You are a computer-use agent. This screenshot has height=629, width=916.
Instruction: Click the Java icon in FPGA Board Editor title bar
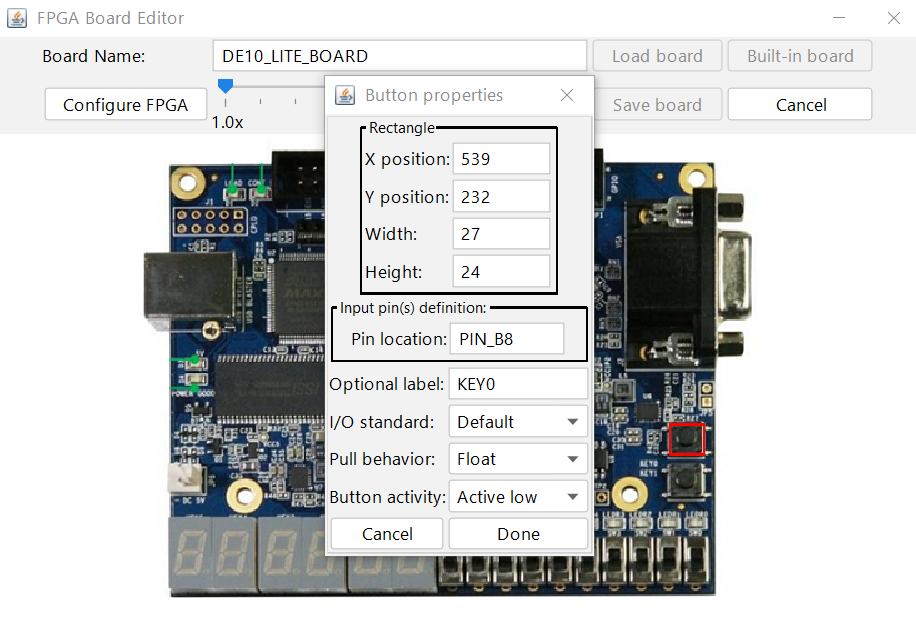(x=19, y=18)
